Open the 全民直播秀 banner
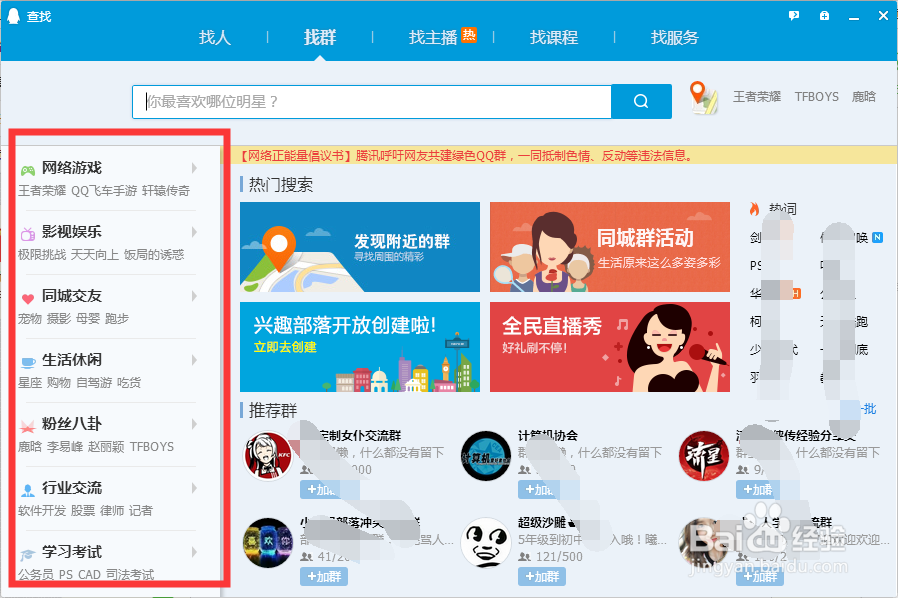The width and height of the screenshot is (898, 598). tap(610, 347)
